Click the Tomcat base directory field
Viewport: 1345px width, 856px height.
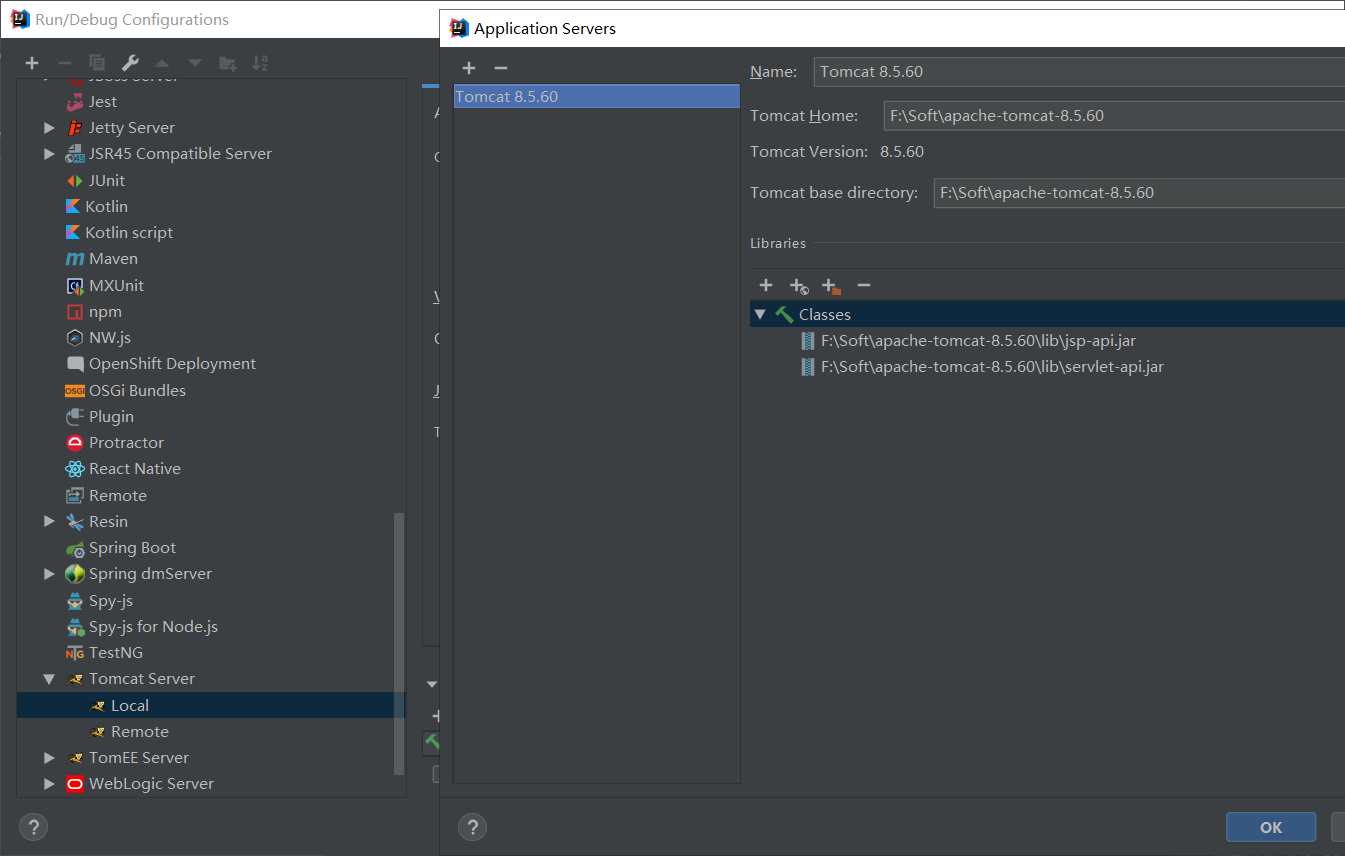click(x=1139, y=192)
